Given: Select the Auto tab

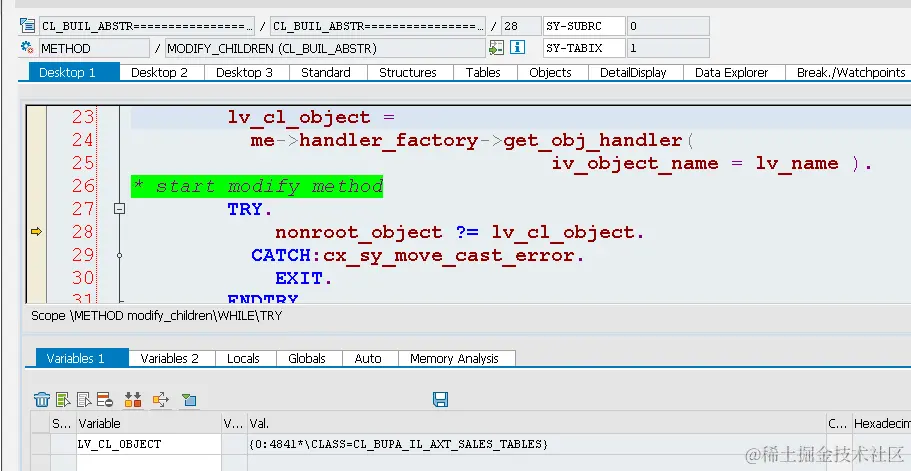Looking at the screenshot, I should 368,358.
